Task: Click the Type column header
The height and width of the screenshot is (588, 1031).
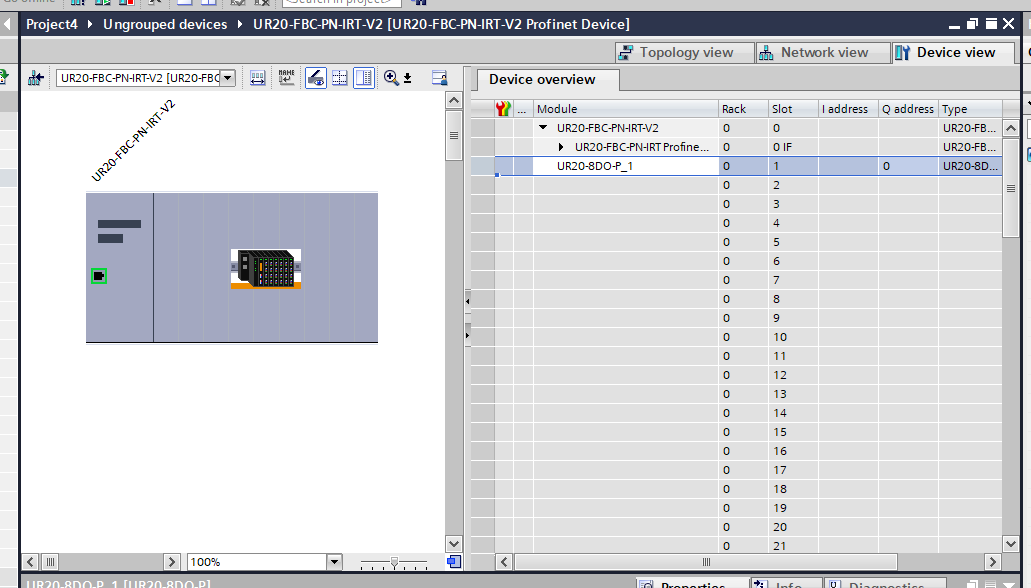Action: point(970,109)
